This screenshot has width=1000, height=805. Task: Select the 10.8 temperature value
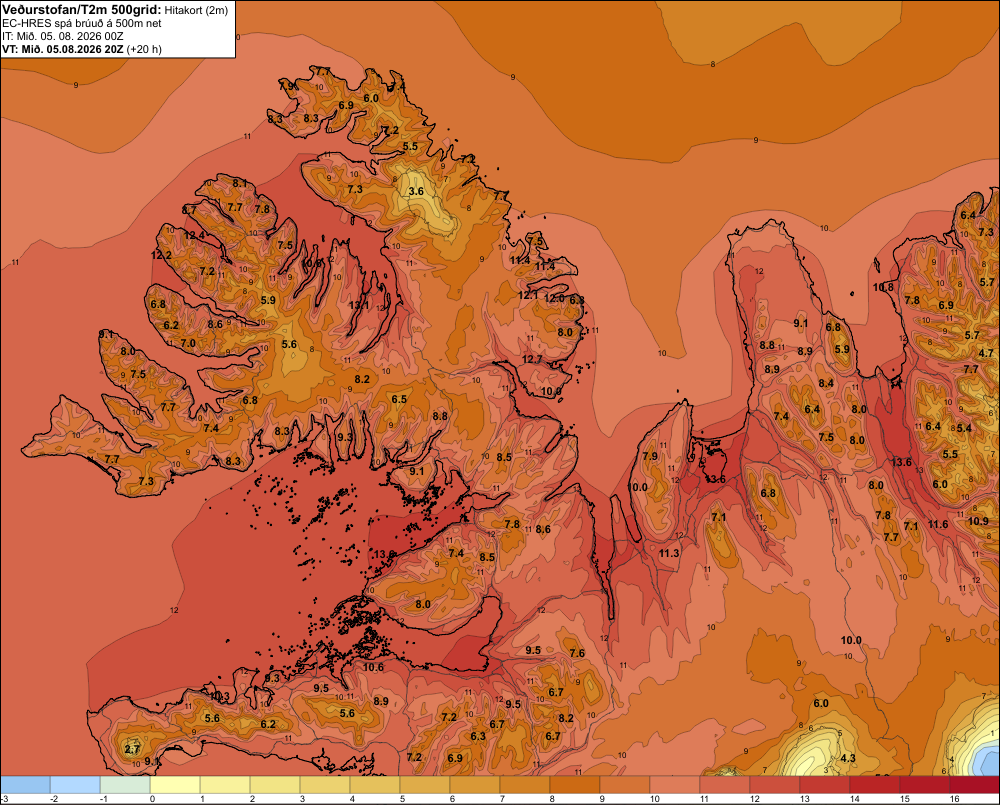coord(883,287)
